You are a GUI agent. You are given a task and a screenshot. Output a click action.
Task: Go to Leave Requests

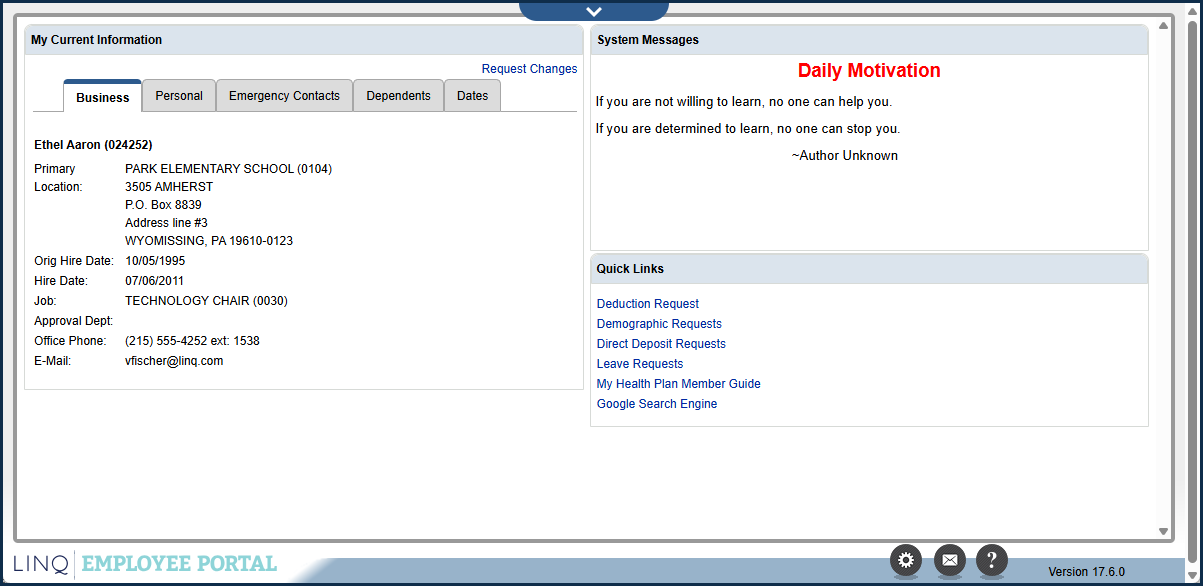[640, 364]
